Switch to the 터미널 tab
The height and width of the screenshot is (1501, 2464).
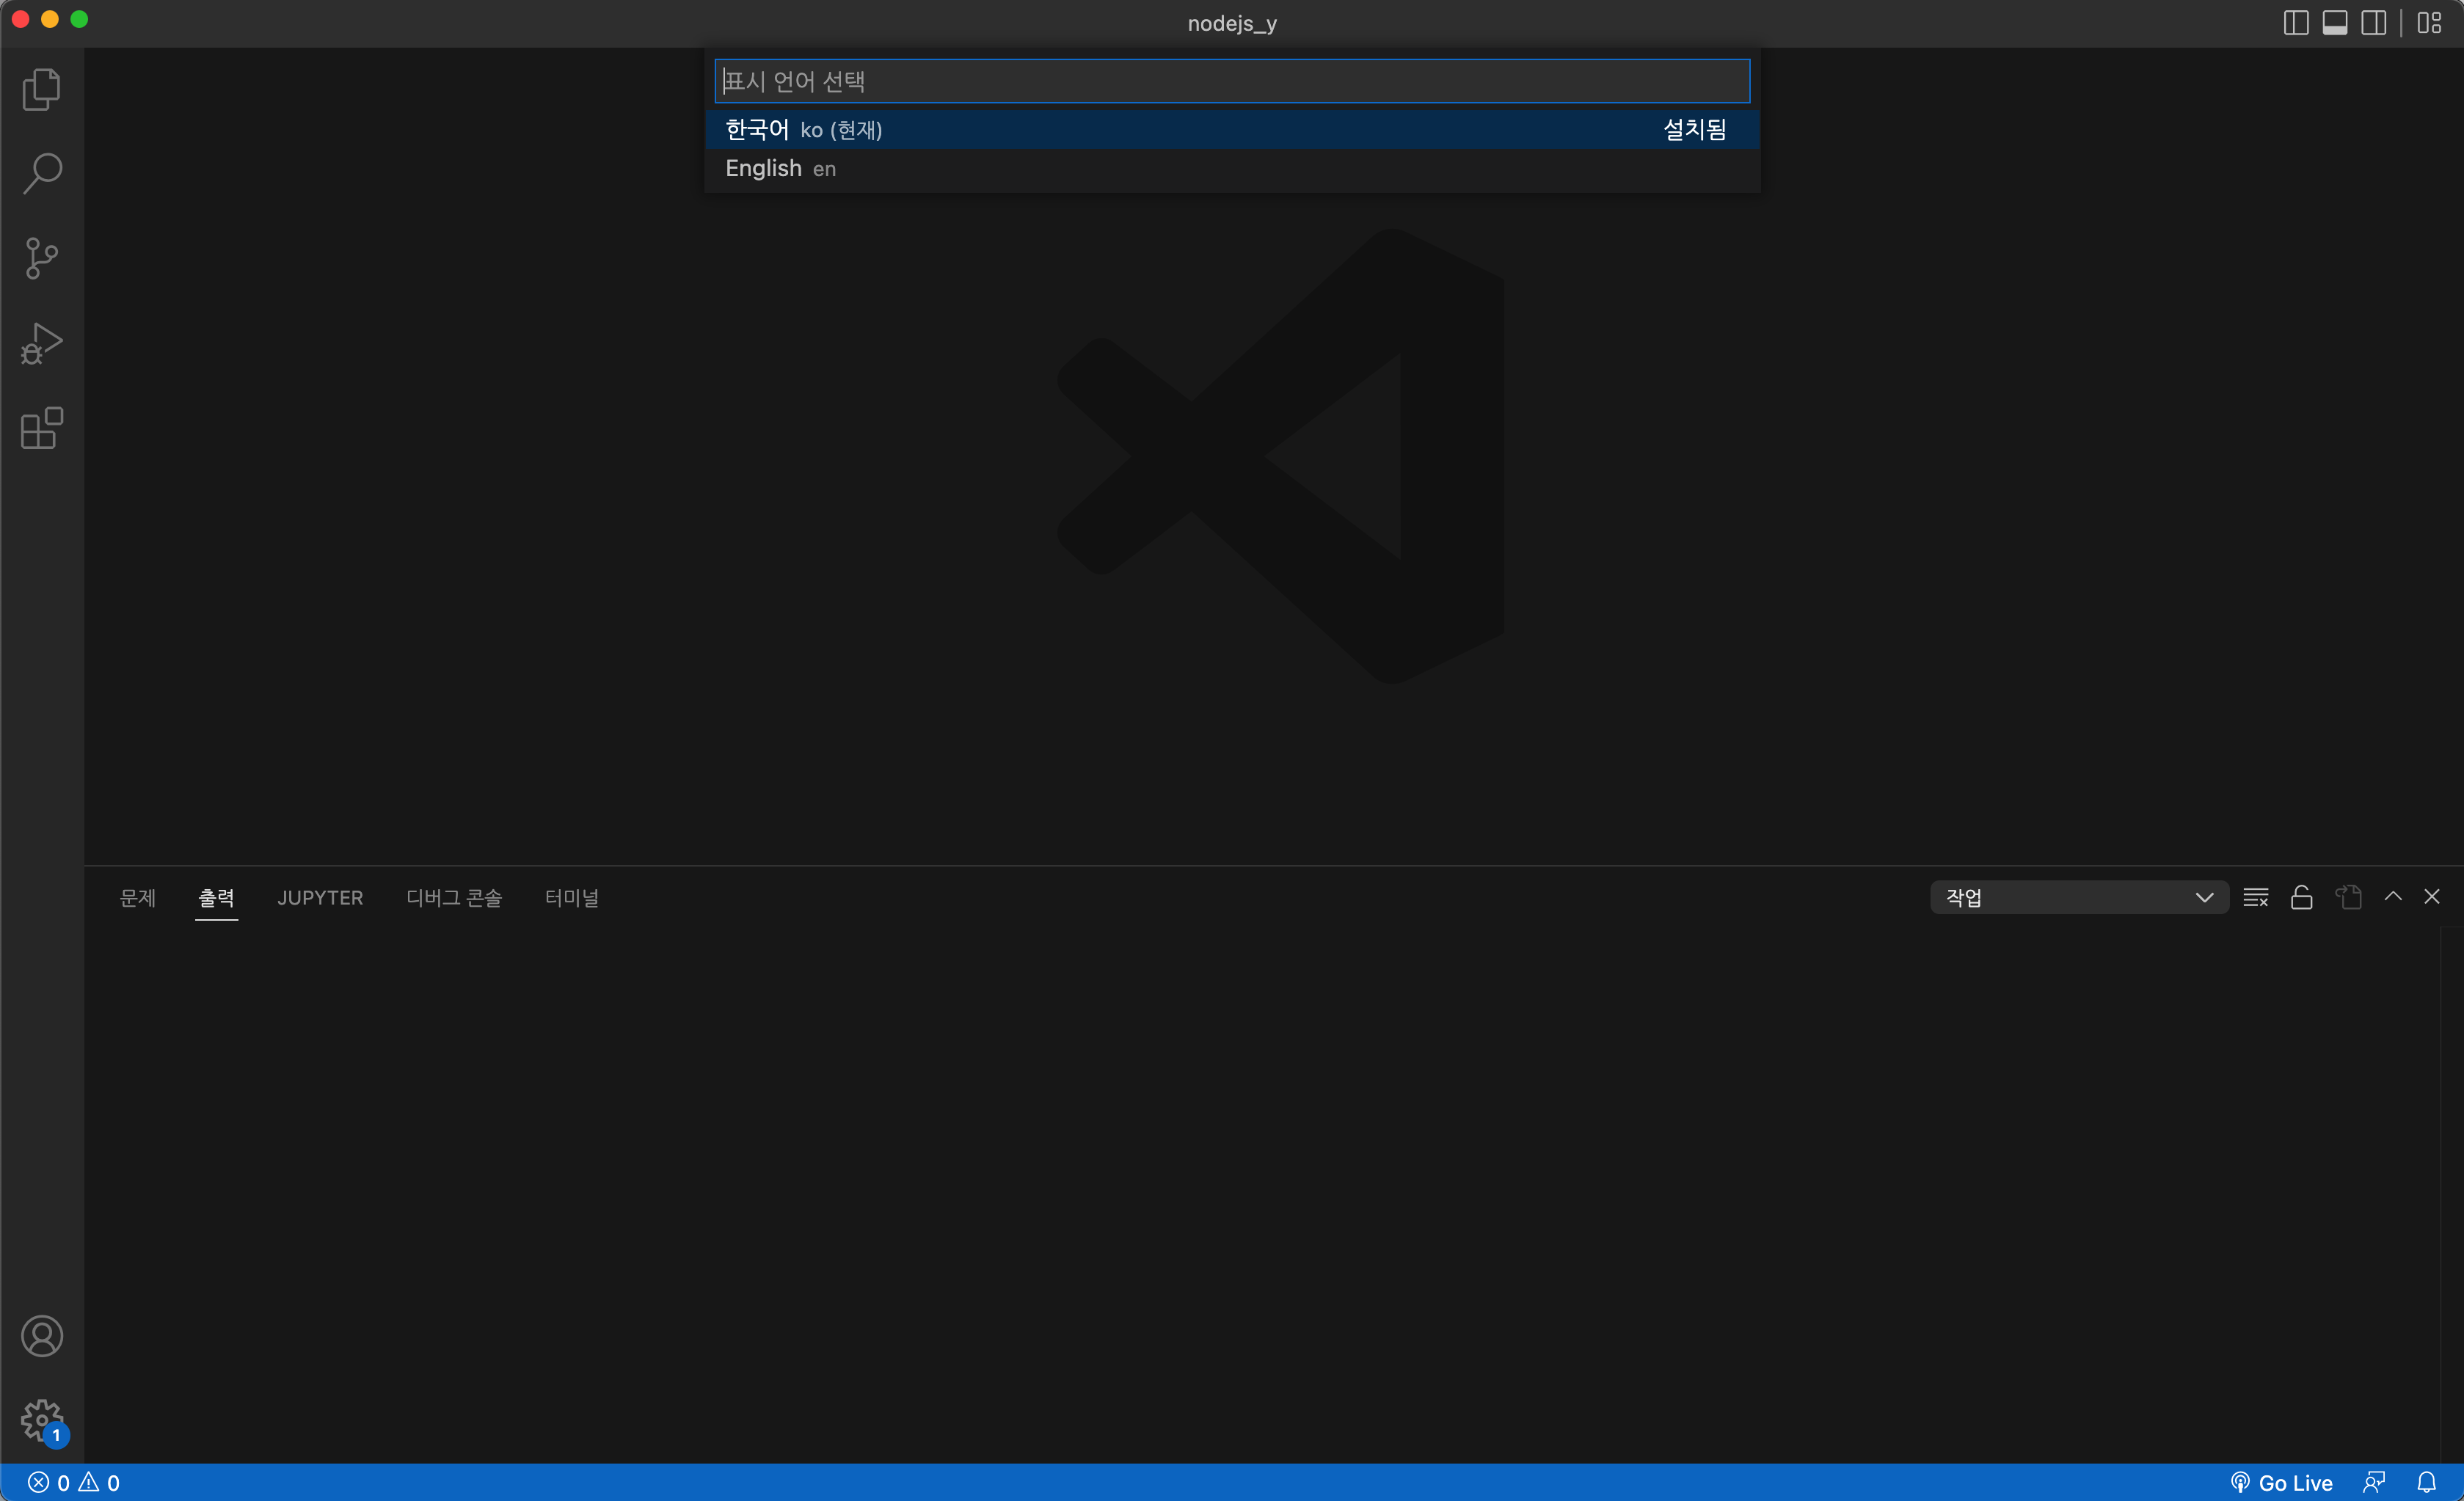tap(571, 897)
